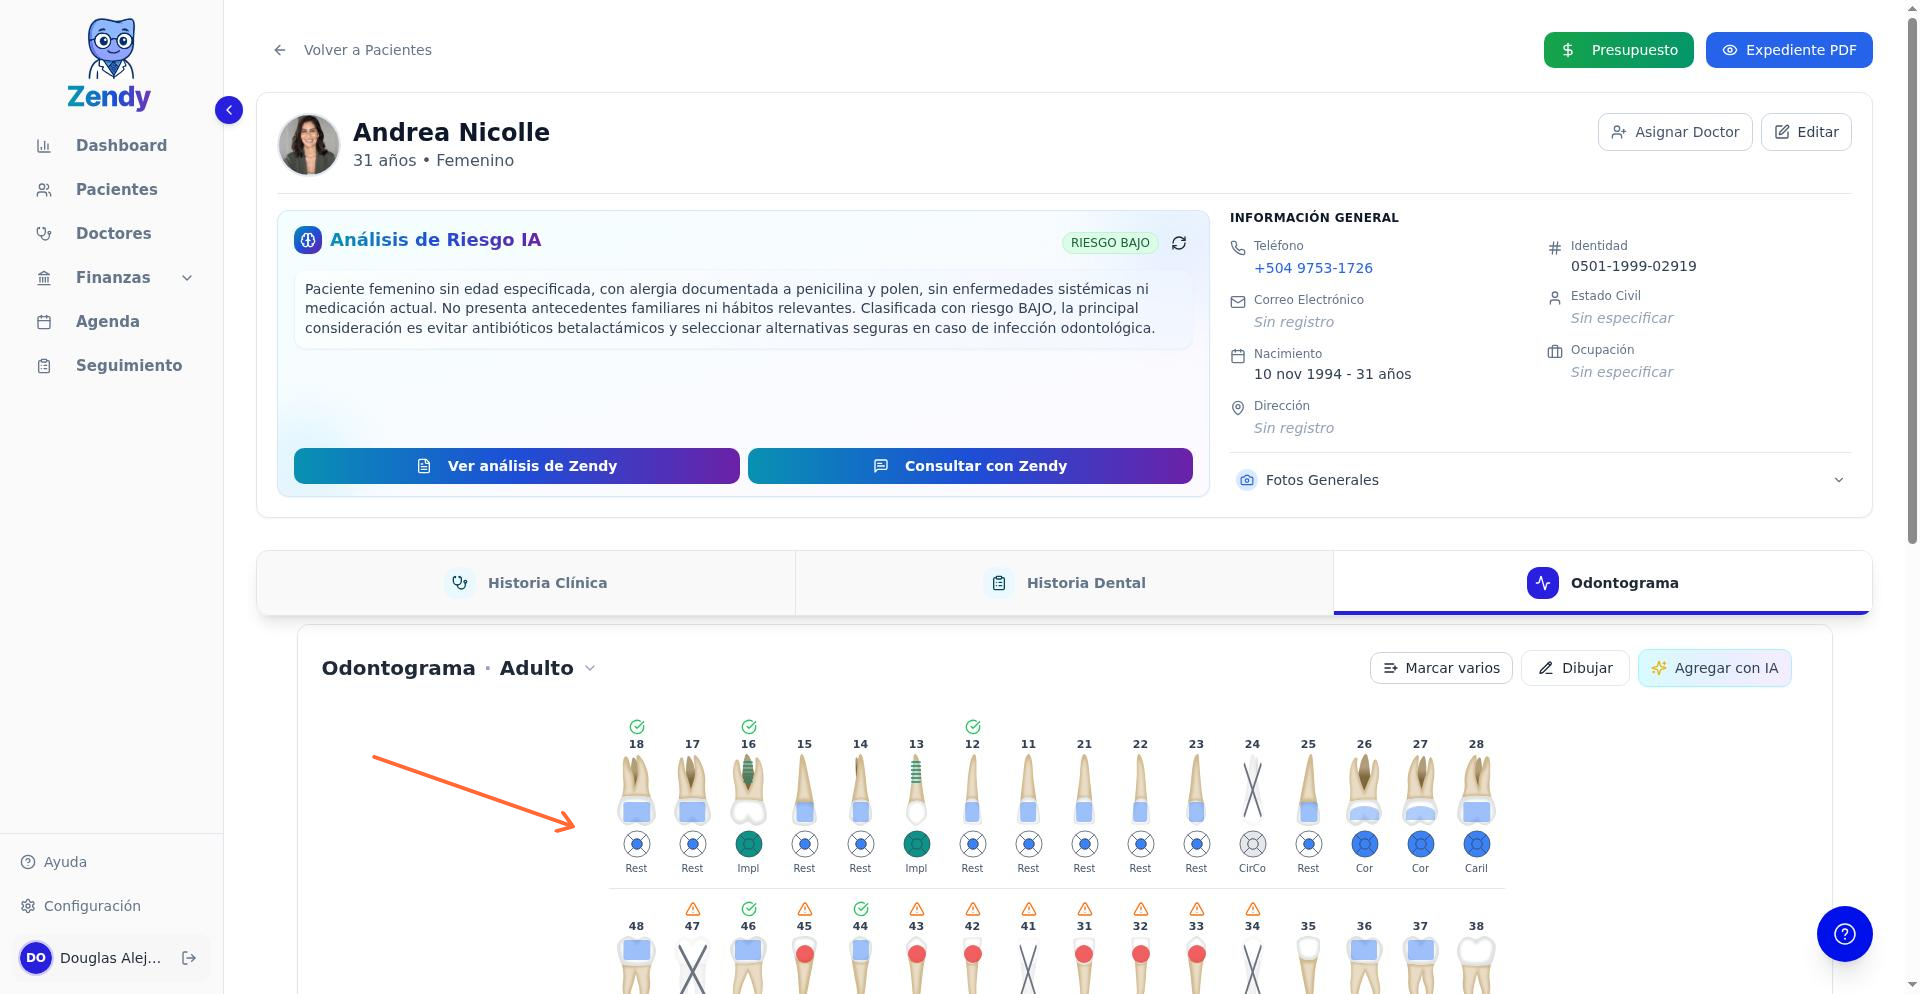Screen dimensions: 1920x994
Task: Go to Pacientes in the sidebar
Action: pos(116,190)
